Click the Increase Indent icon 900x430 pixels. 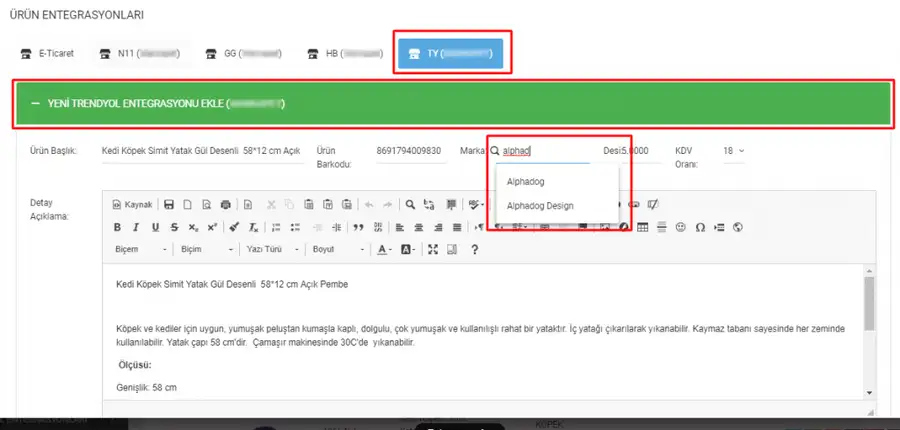(x=336, y=227)
